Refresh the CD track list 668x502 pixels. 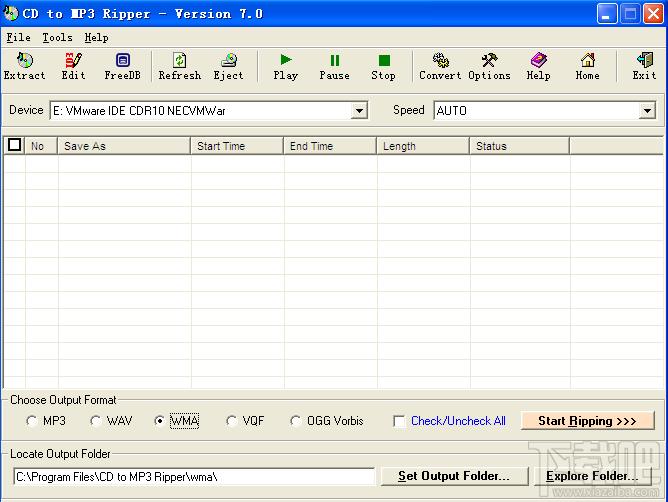point(179,66)
